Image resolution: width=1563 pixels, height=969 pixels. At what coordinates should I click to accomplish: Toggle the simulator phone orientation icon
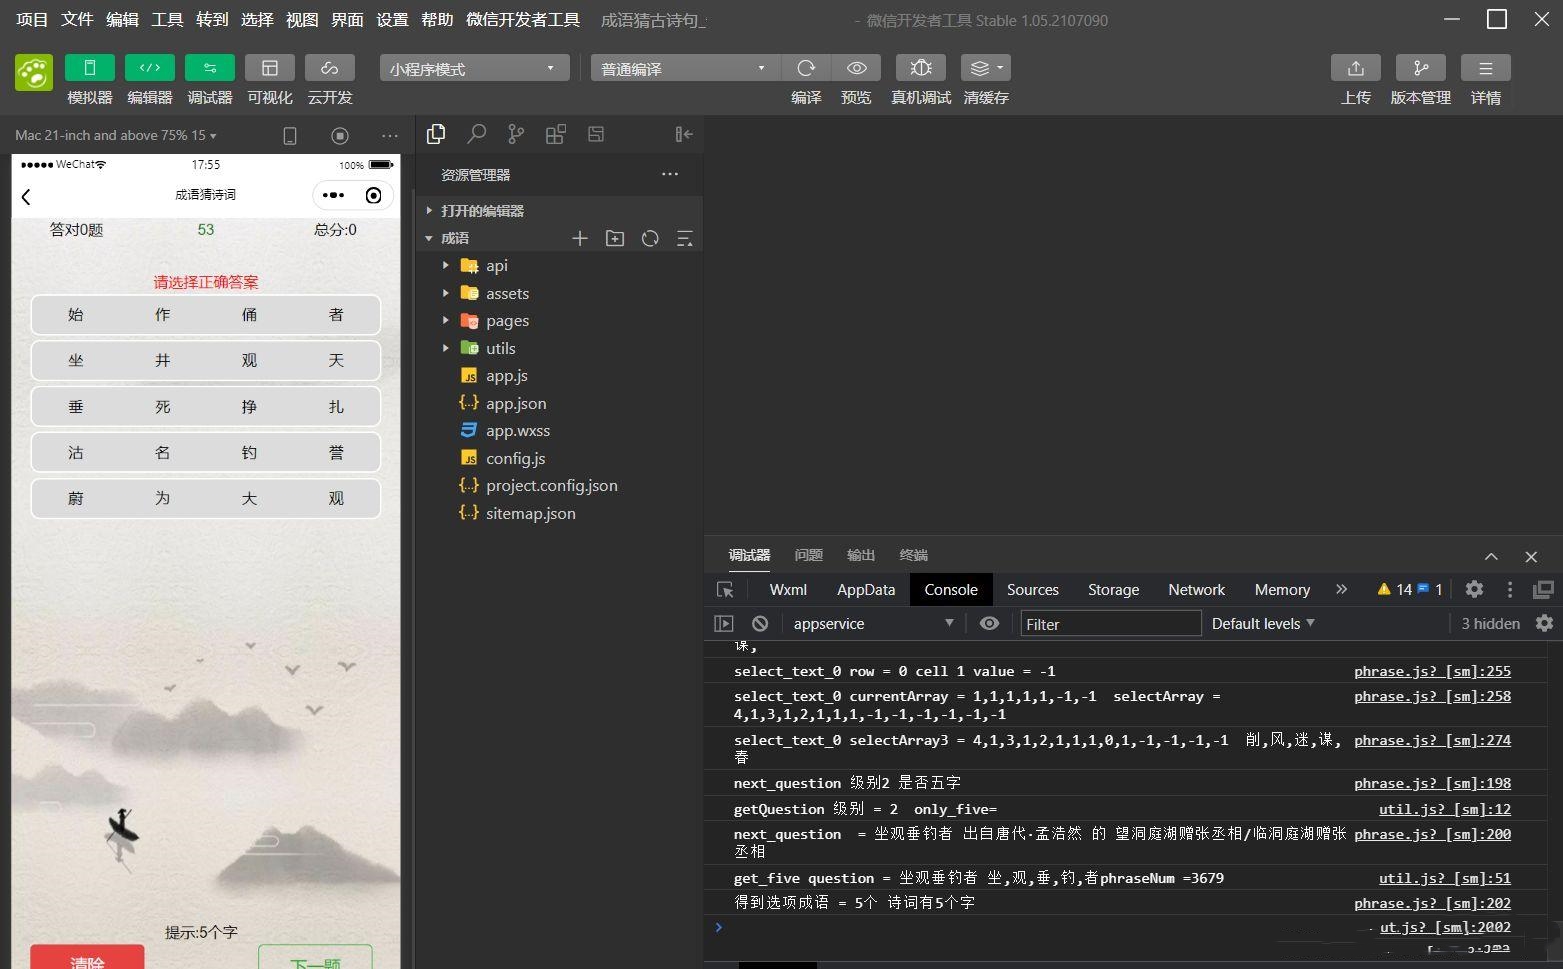coord(290,135)
